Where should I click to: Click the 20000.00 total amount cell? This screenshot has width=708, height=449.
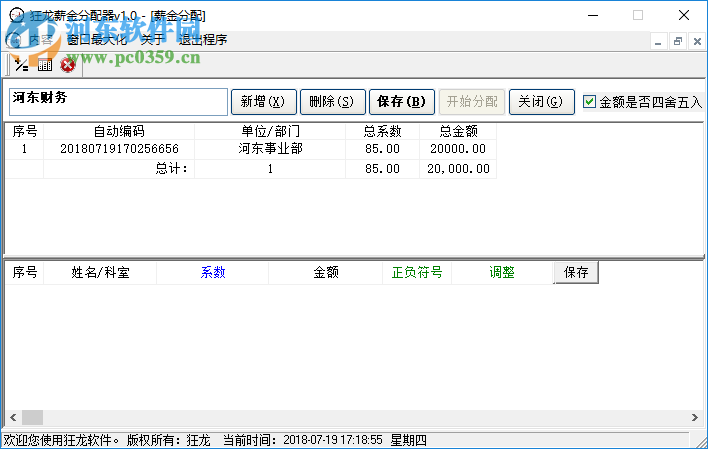pyautogui.click(x=458, y=149)
